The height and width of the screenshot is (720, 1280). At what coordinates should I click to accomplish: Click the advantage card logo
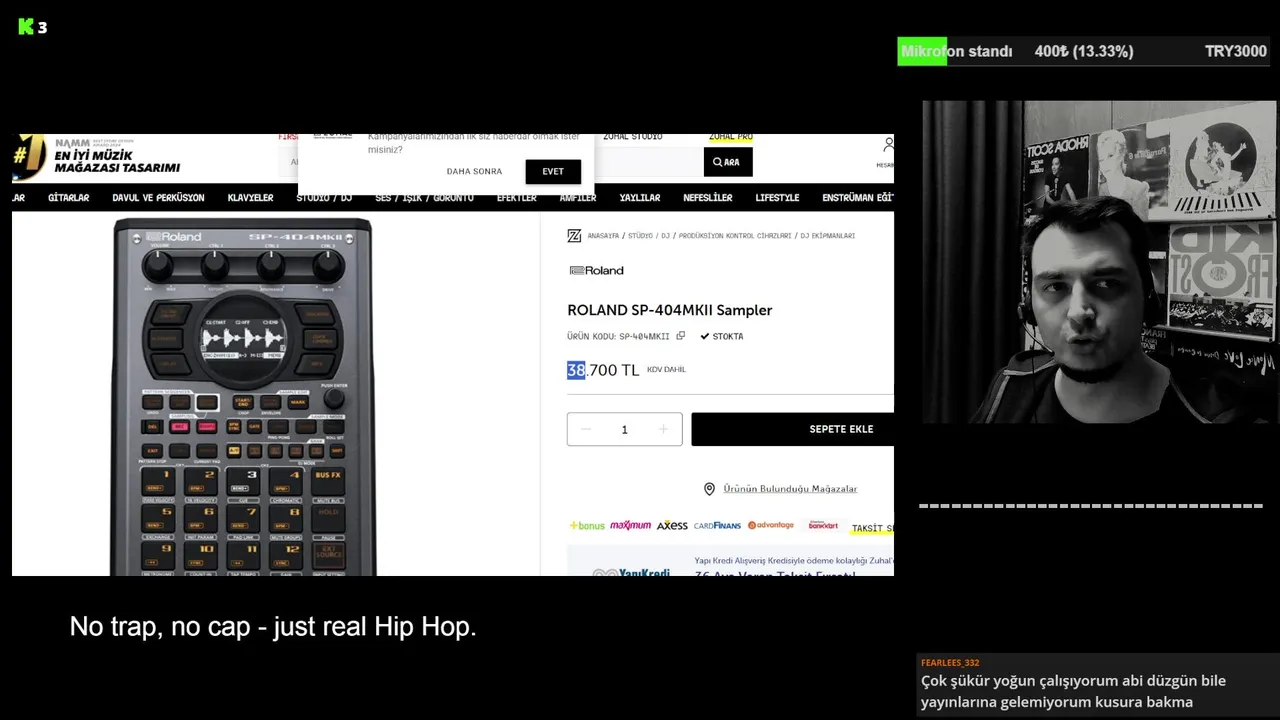pyautogui.click(x=771, y=525)
